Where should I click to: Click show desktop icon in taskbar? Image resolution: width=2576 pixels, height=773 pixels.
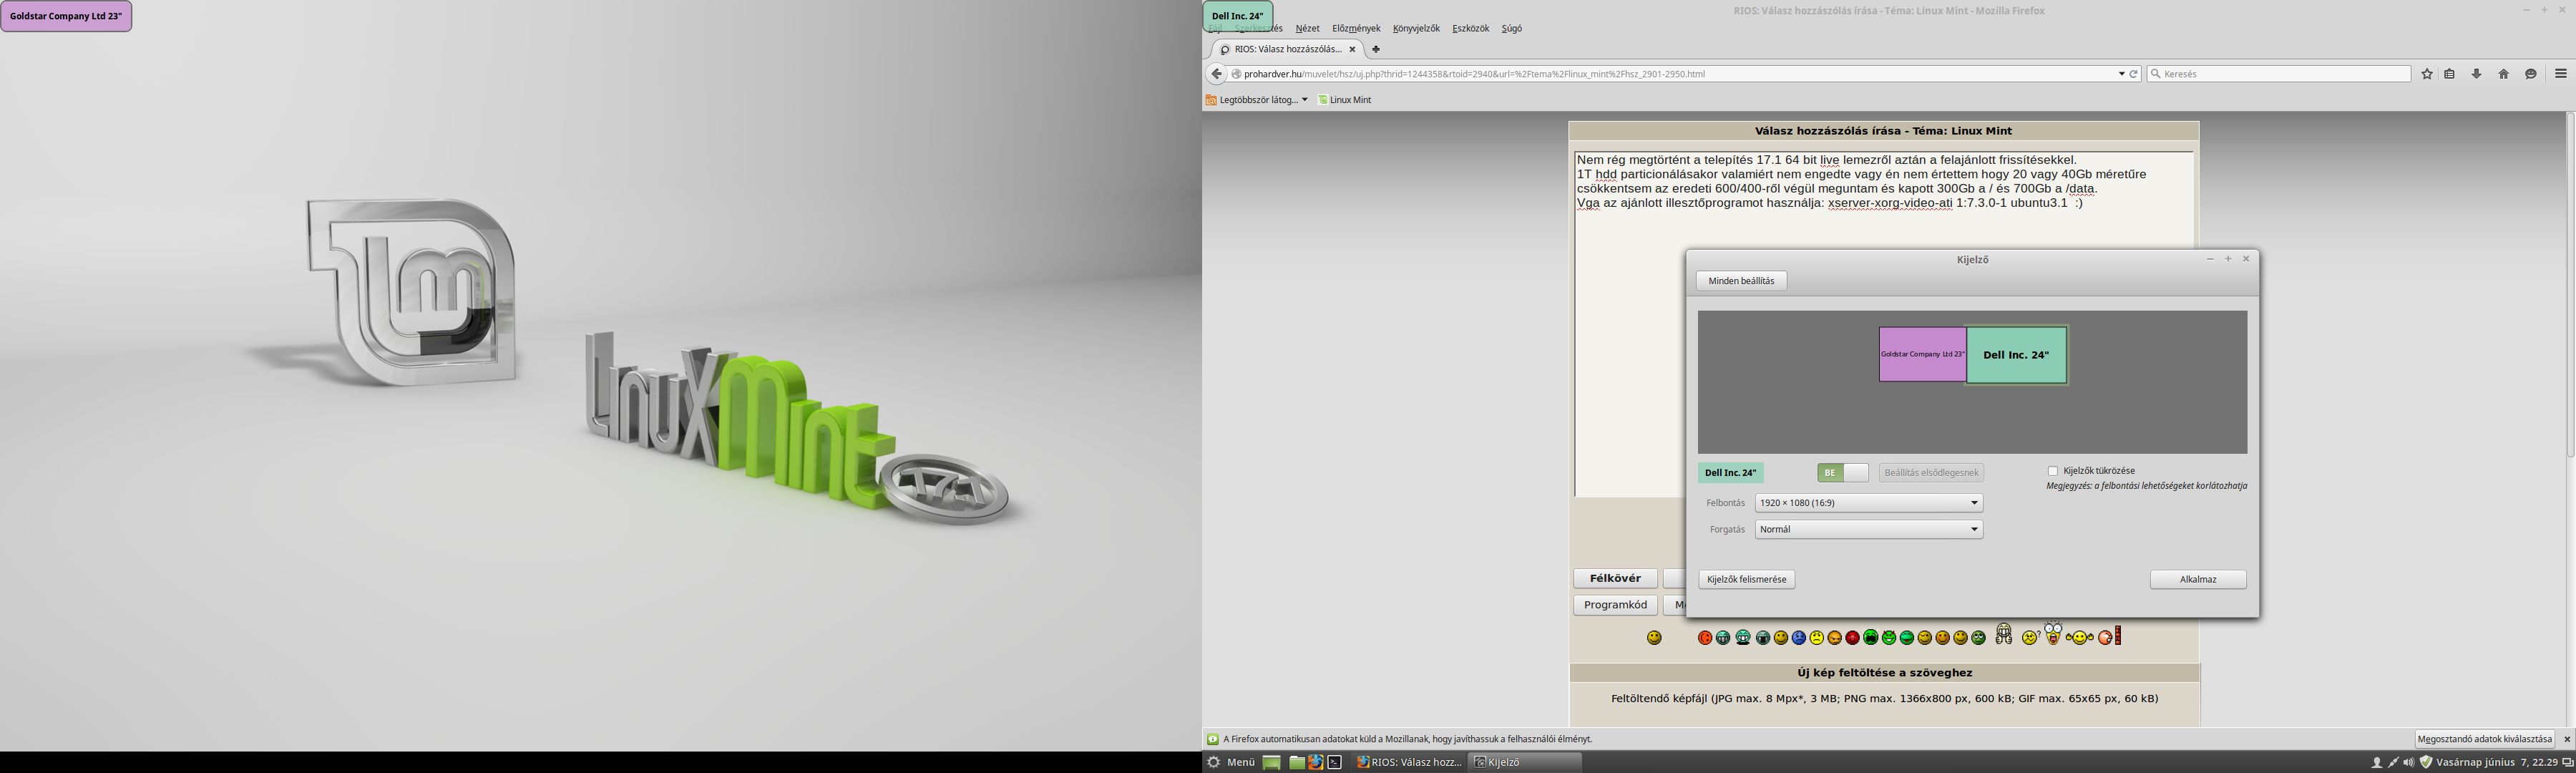coord(1272,762)
